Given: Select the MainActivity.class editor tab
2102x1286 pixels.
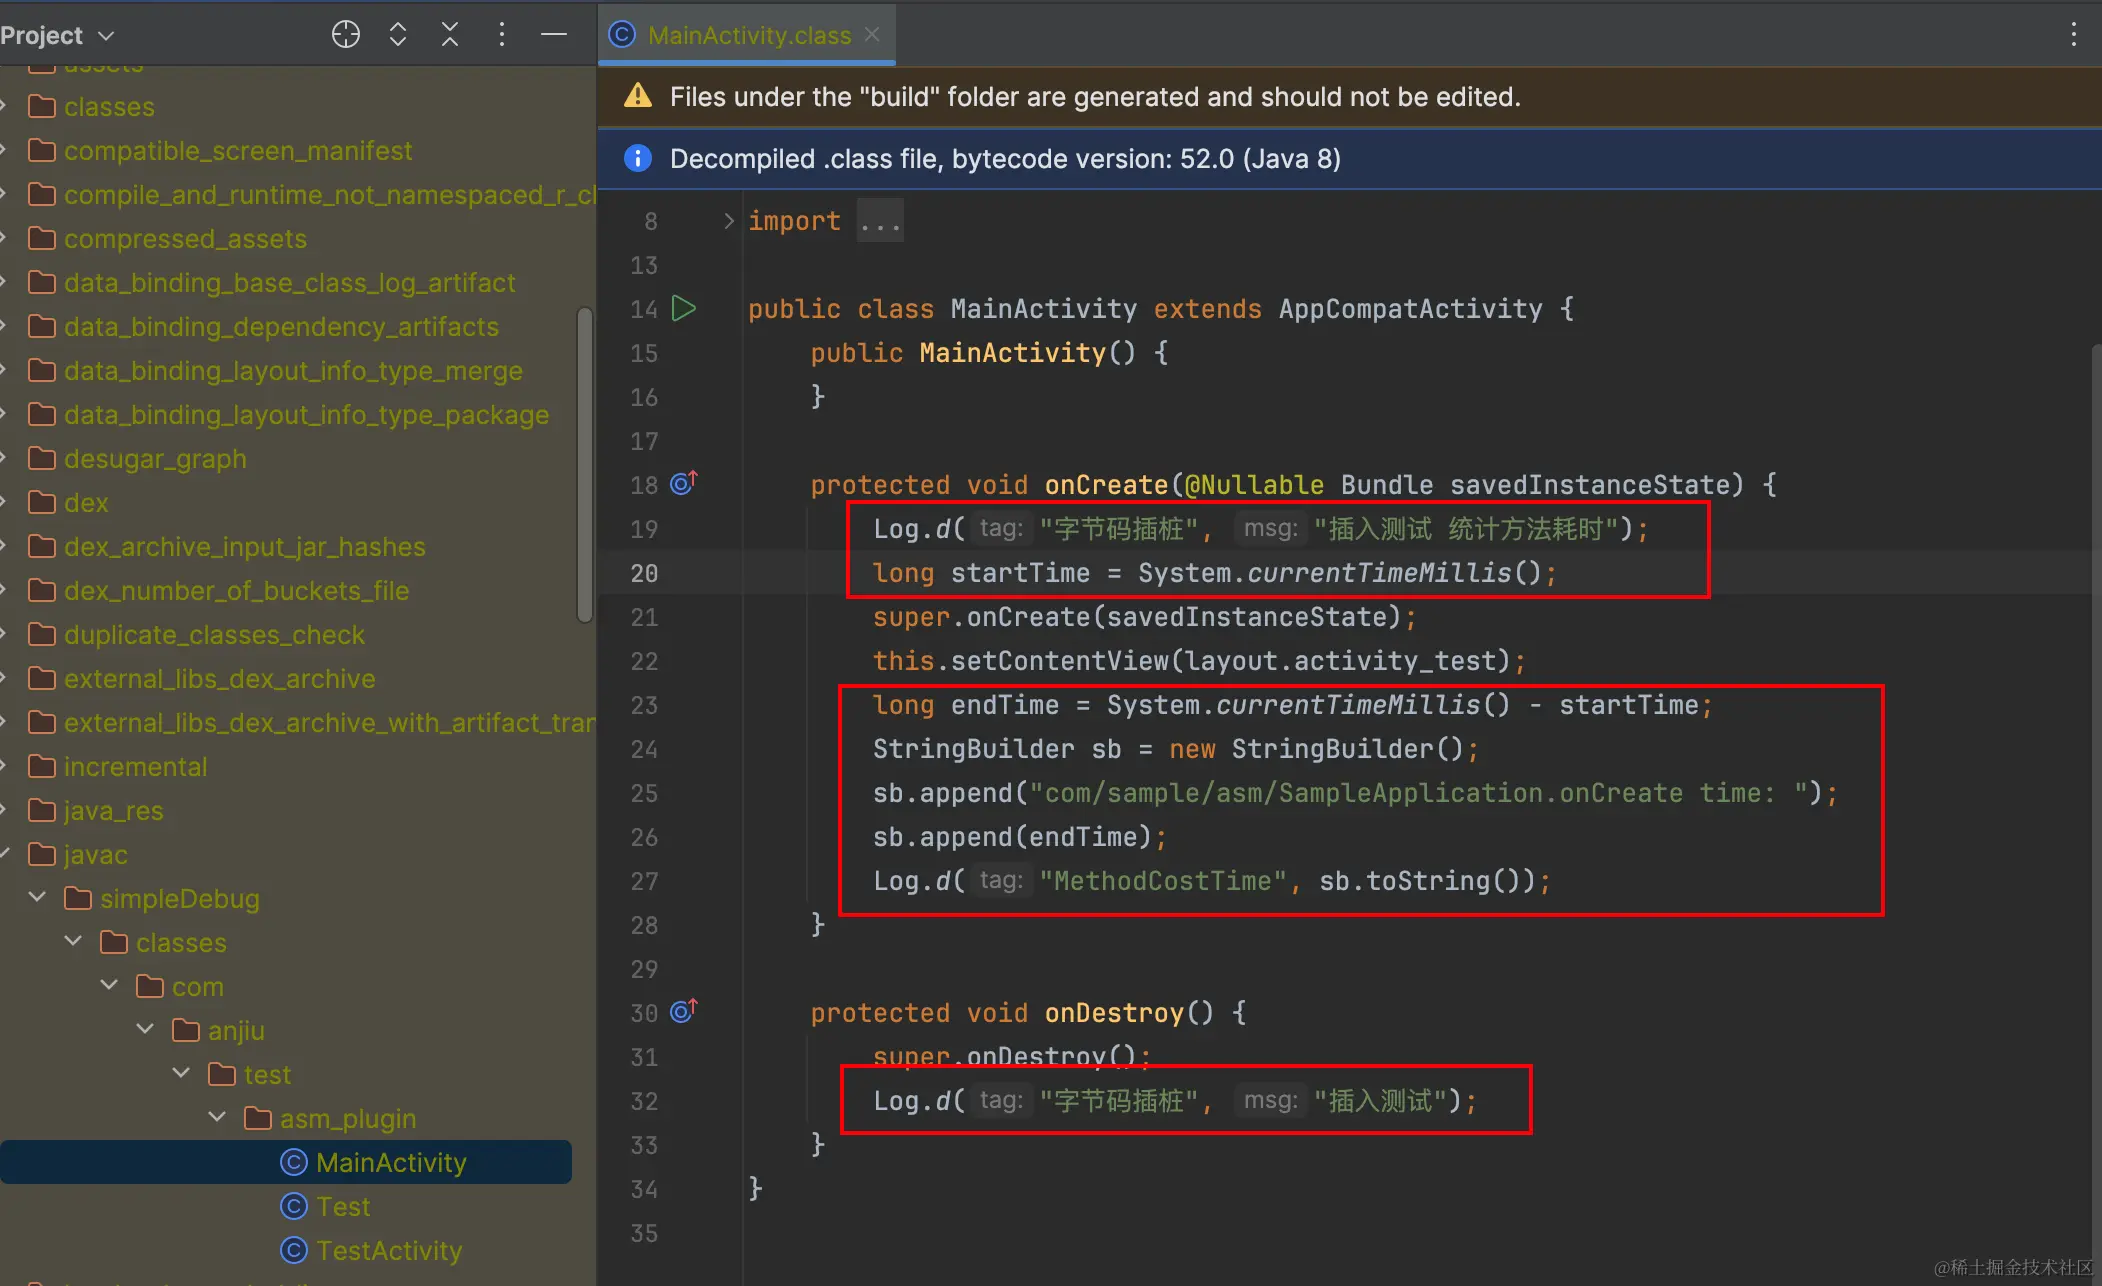Looking at the screenshot, I should pos(748,35).
